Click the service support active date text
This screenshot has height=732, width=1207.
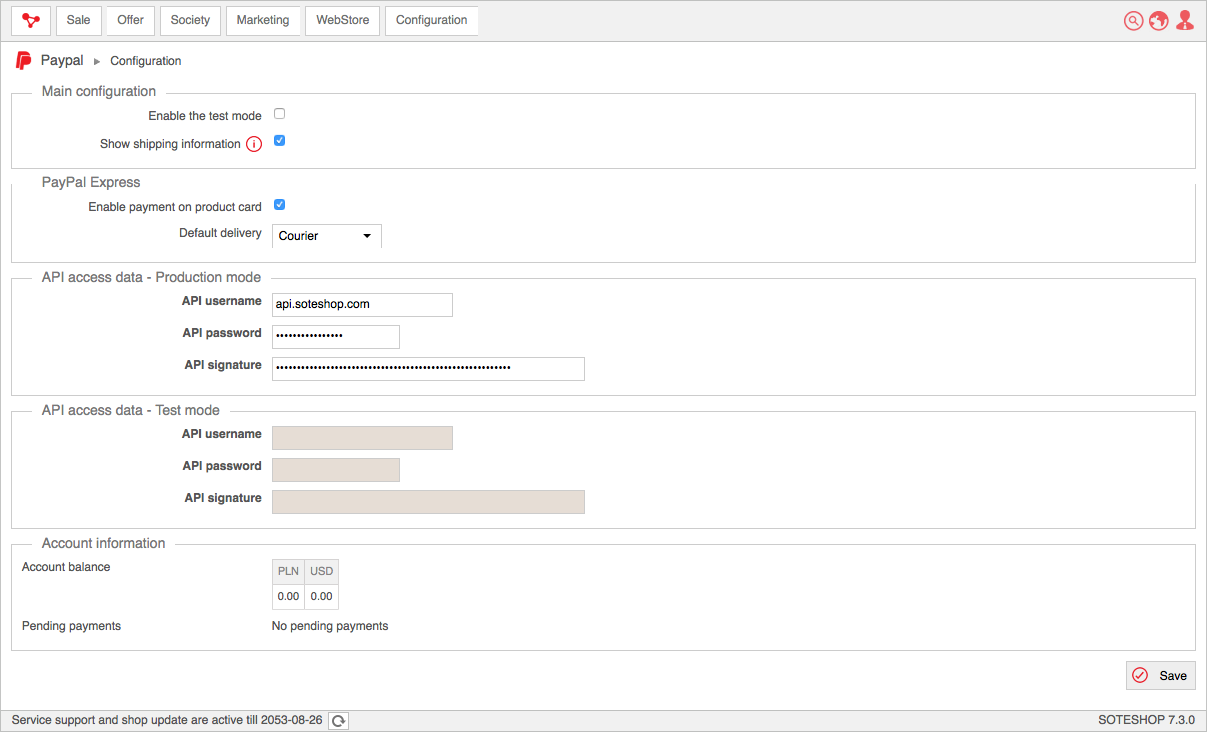pyautogui.click(x=167, y=720)
